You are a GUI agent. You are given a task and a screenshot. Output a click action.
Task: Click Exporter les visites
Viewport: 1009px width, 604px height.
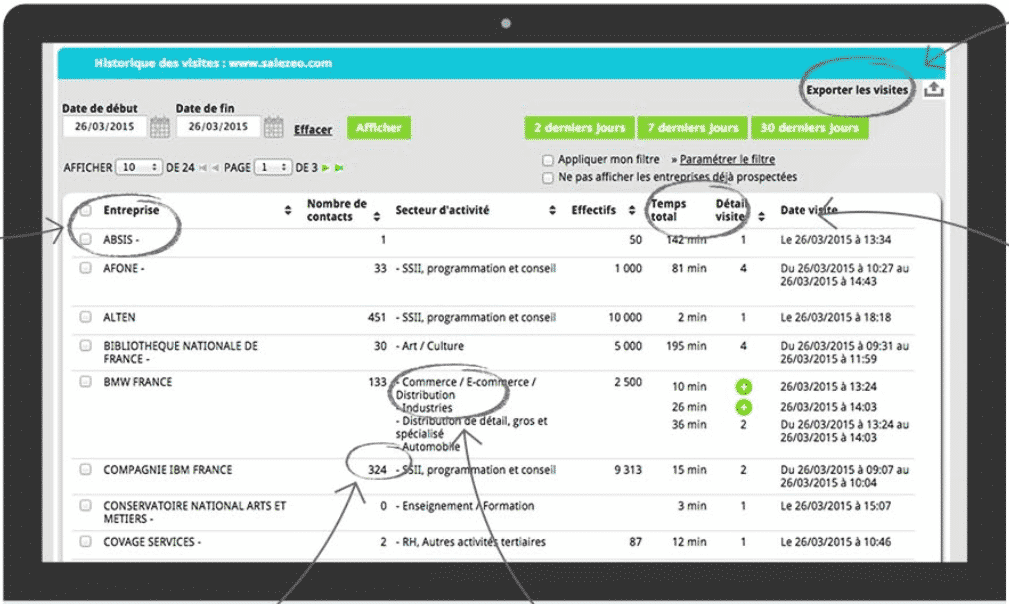tap(857, 90)
